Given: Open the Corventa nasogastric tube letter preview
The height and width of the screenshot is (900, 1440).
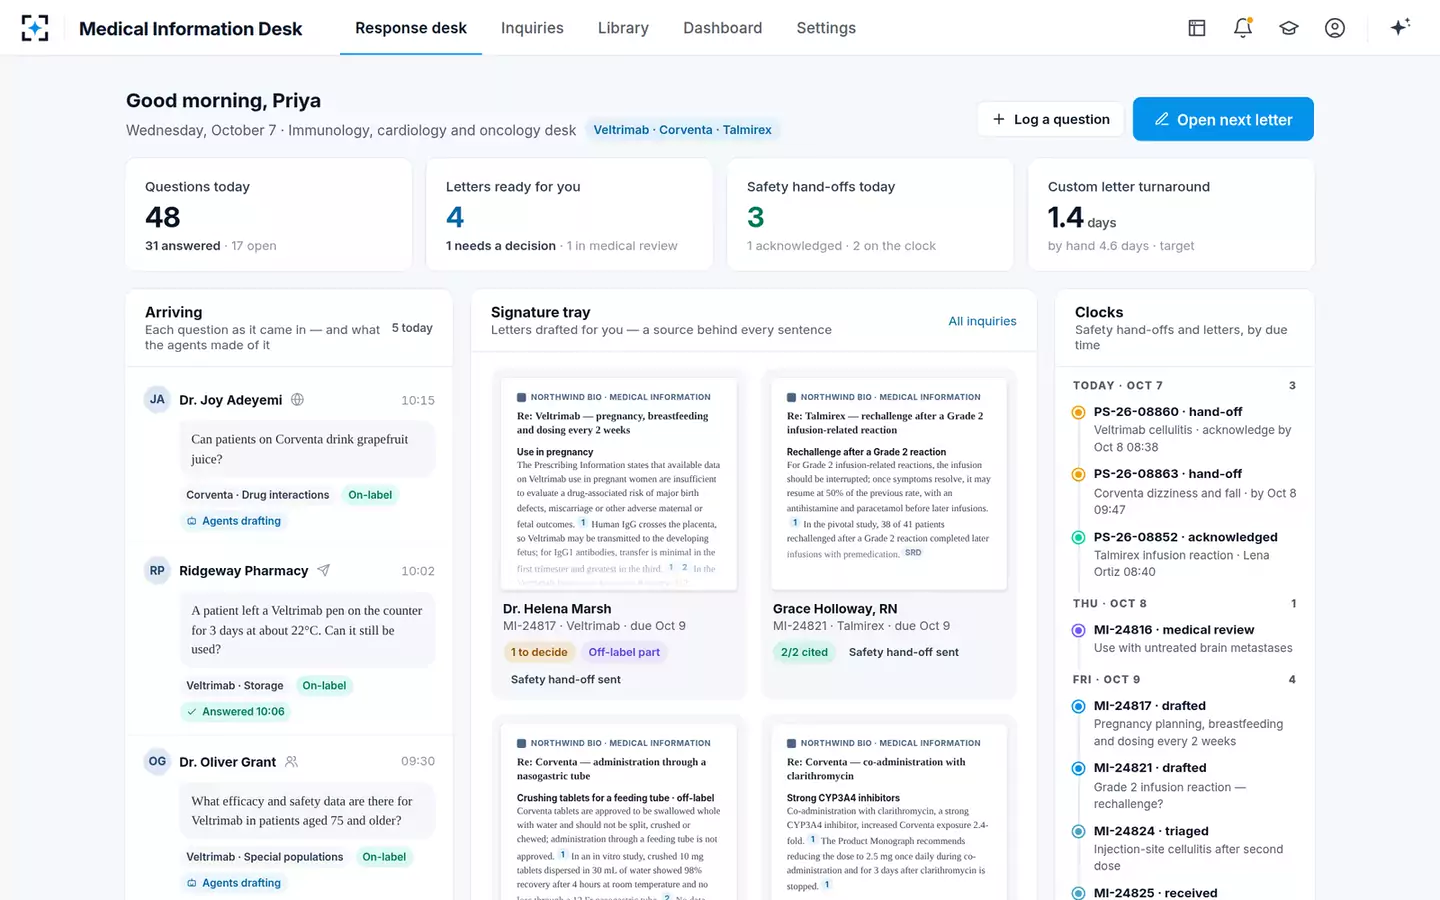Looking at the screenshot, I should point(619,812).
